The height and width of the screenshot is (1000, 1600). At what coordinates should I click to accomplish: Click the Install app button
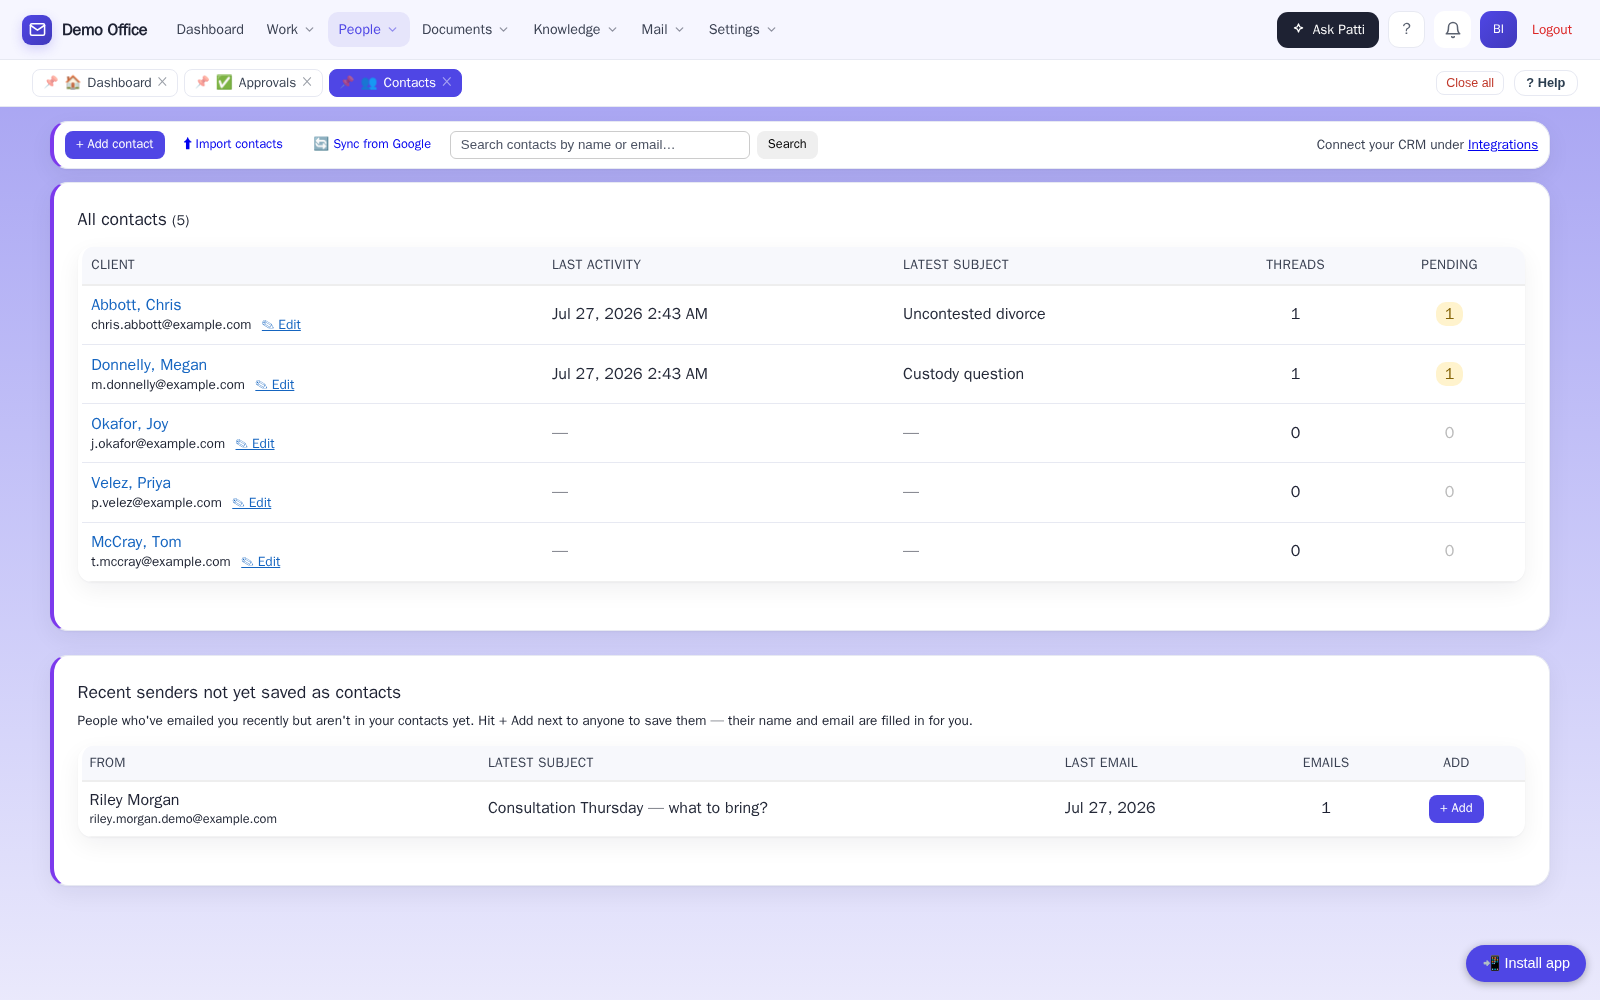coord(1526,963)
